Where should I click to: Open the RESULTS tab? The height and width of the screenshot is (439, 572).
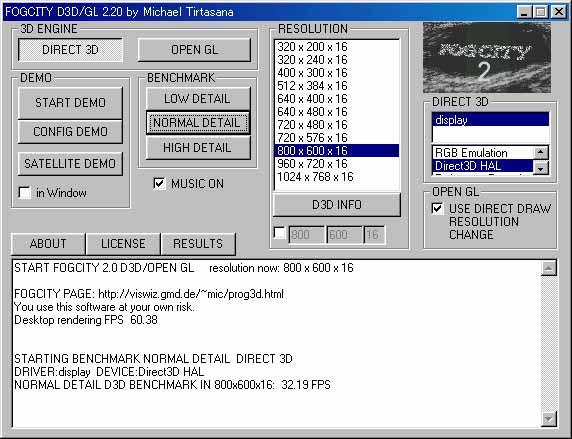point(198,244)
